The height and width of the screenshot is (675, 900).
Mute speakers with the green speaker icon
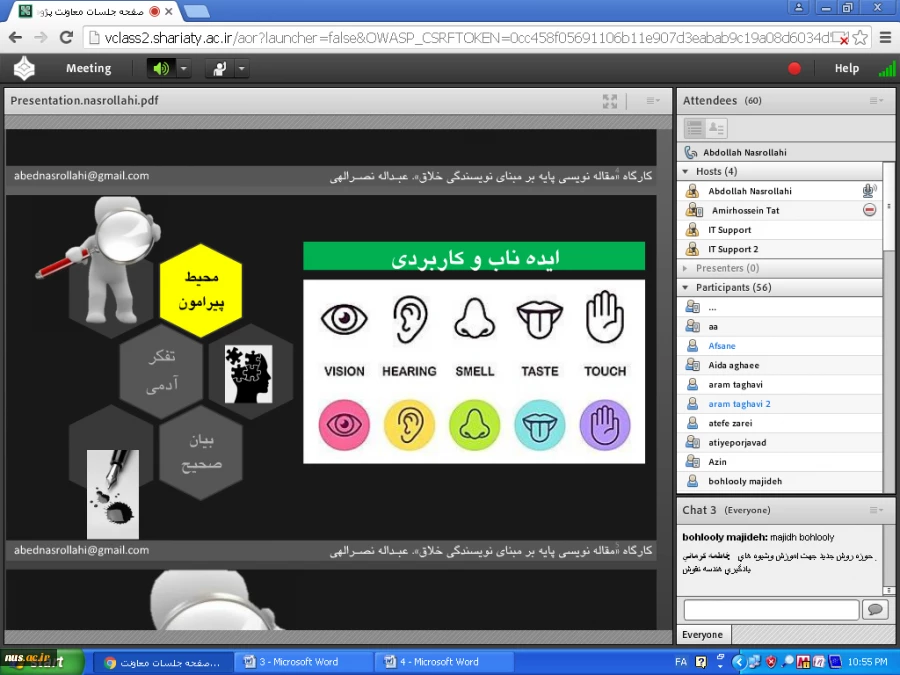(160, 68)
